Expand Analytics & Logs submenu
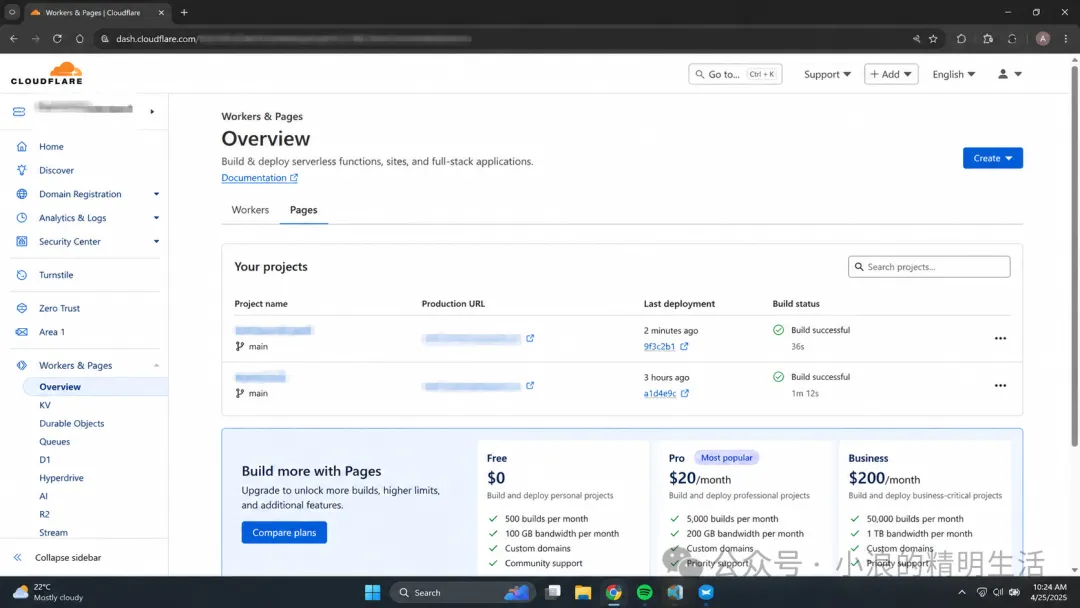The height and width of the screenshot is (608, 1080). click(x=156, y=218)
